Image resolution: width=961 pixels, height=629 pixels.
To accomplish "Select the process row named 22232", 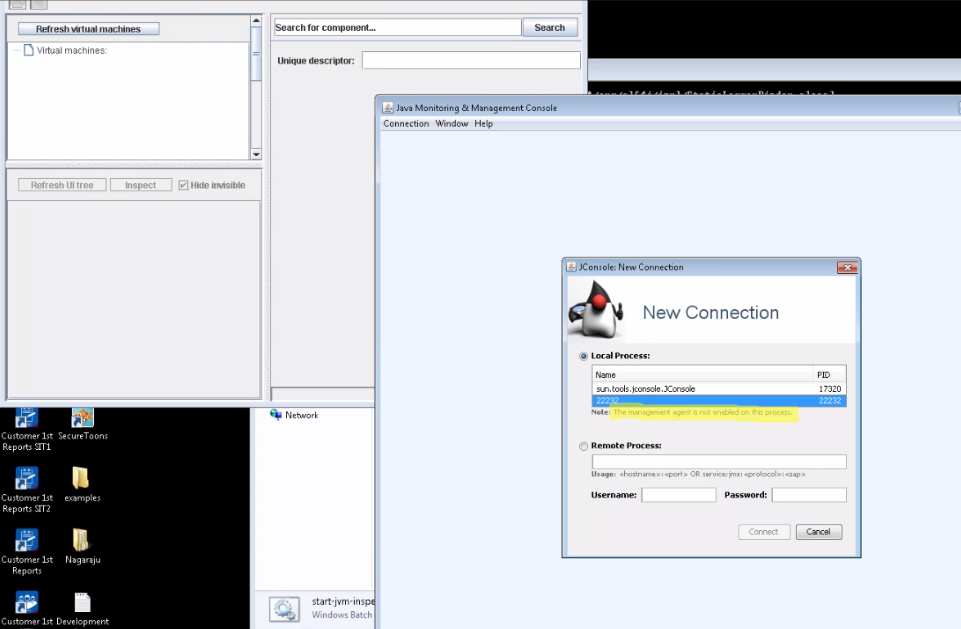I will [x=719, y=400].
